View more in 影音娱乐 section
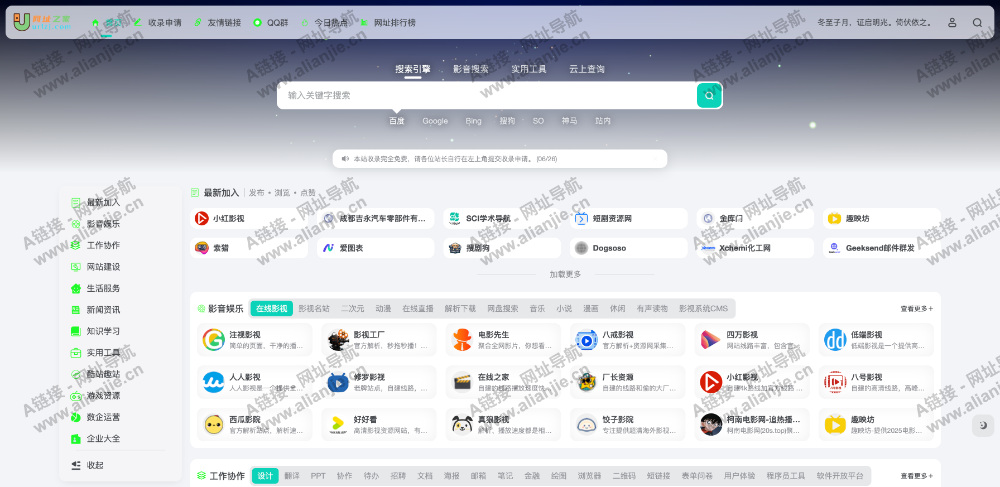The height and width of the screenshot is (487, 1000). [916, 309]
